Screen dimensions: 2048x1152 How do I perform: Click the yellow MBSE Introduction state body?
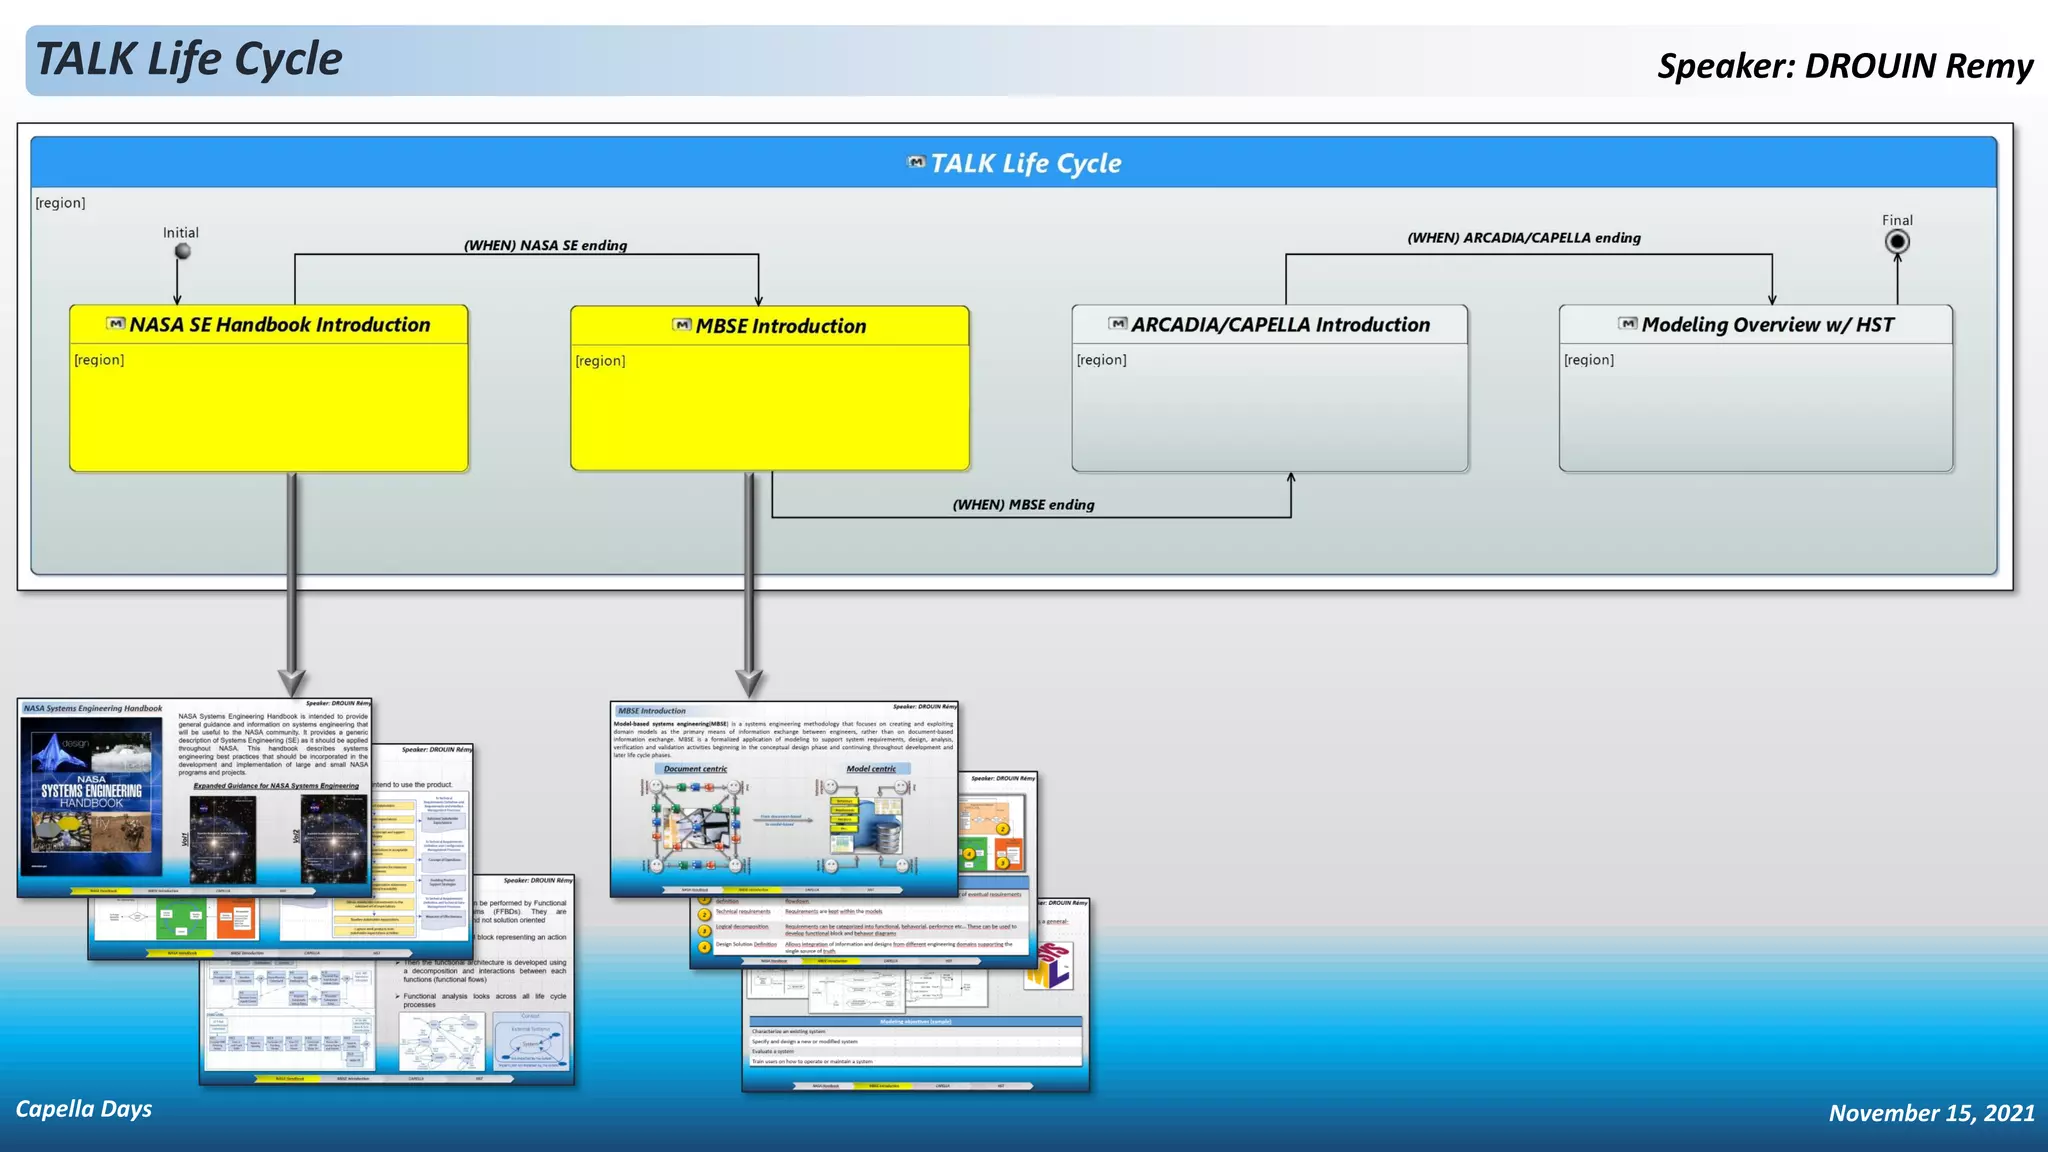tap(769, 410)
